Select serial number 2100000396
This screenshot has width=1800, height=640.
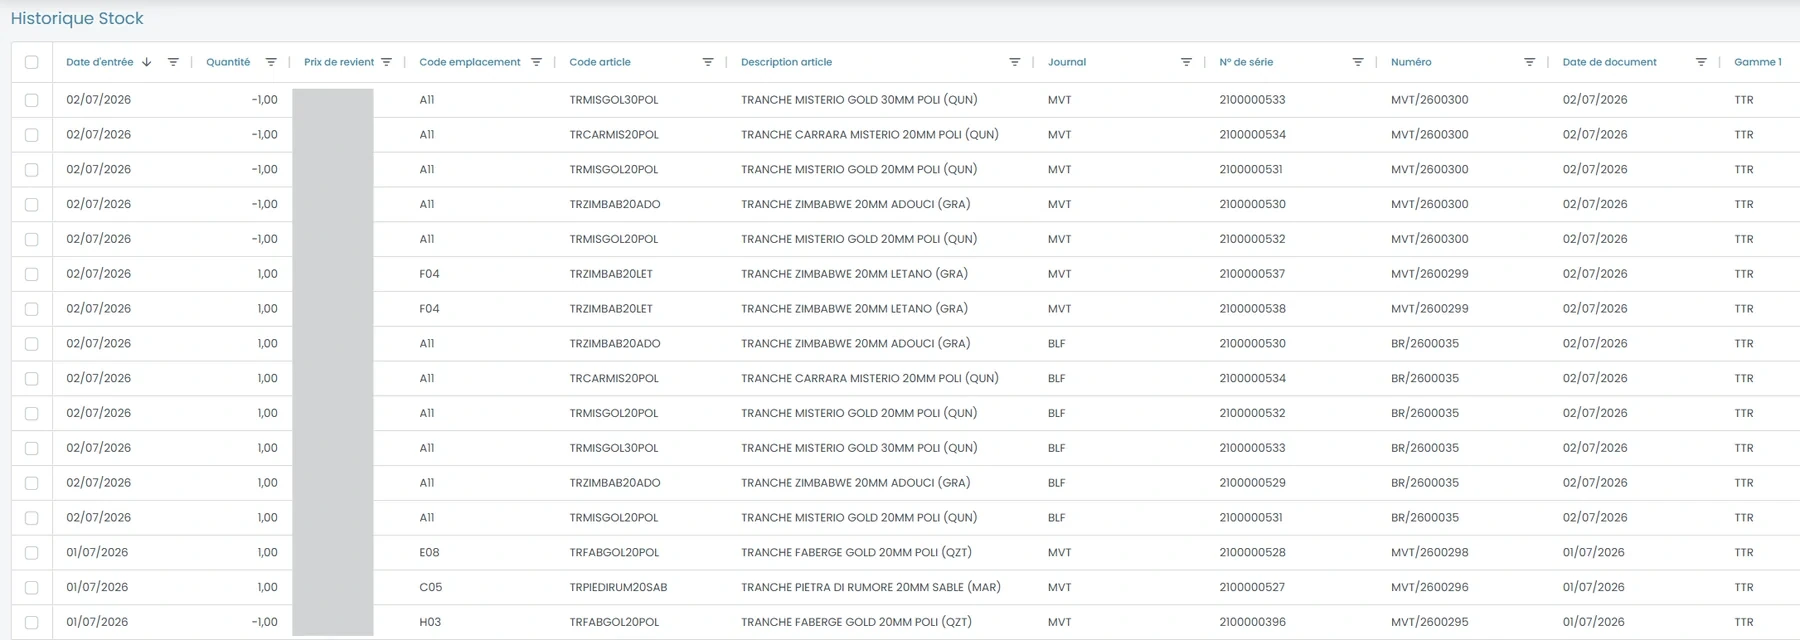[1252, 622]
